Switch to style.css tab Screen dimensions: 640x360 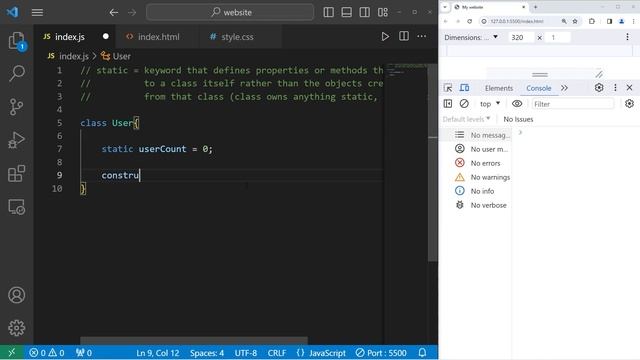[237, 37]
